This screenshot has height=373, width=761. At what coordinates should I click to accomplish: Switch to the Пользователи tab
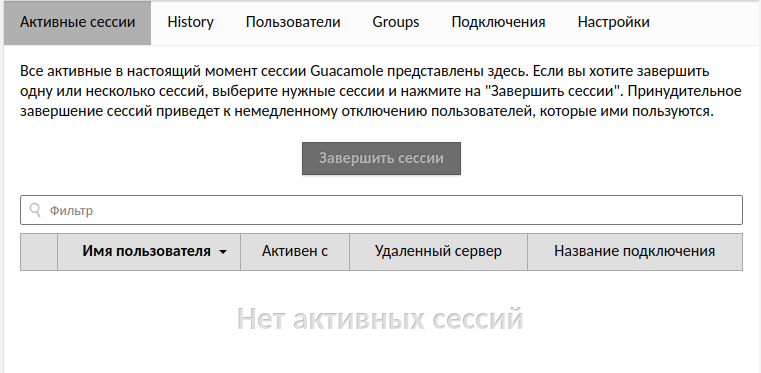point(293,22)
